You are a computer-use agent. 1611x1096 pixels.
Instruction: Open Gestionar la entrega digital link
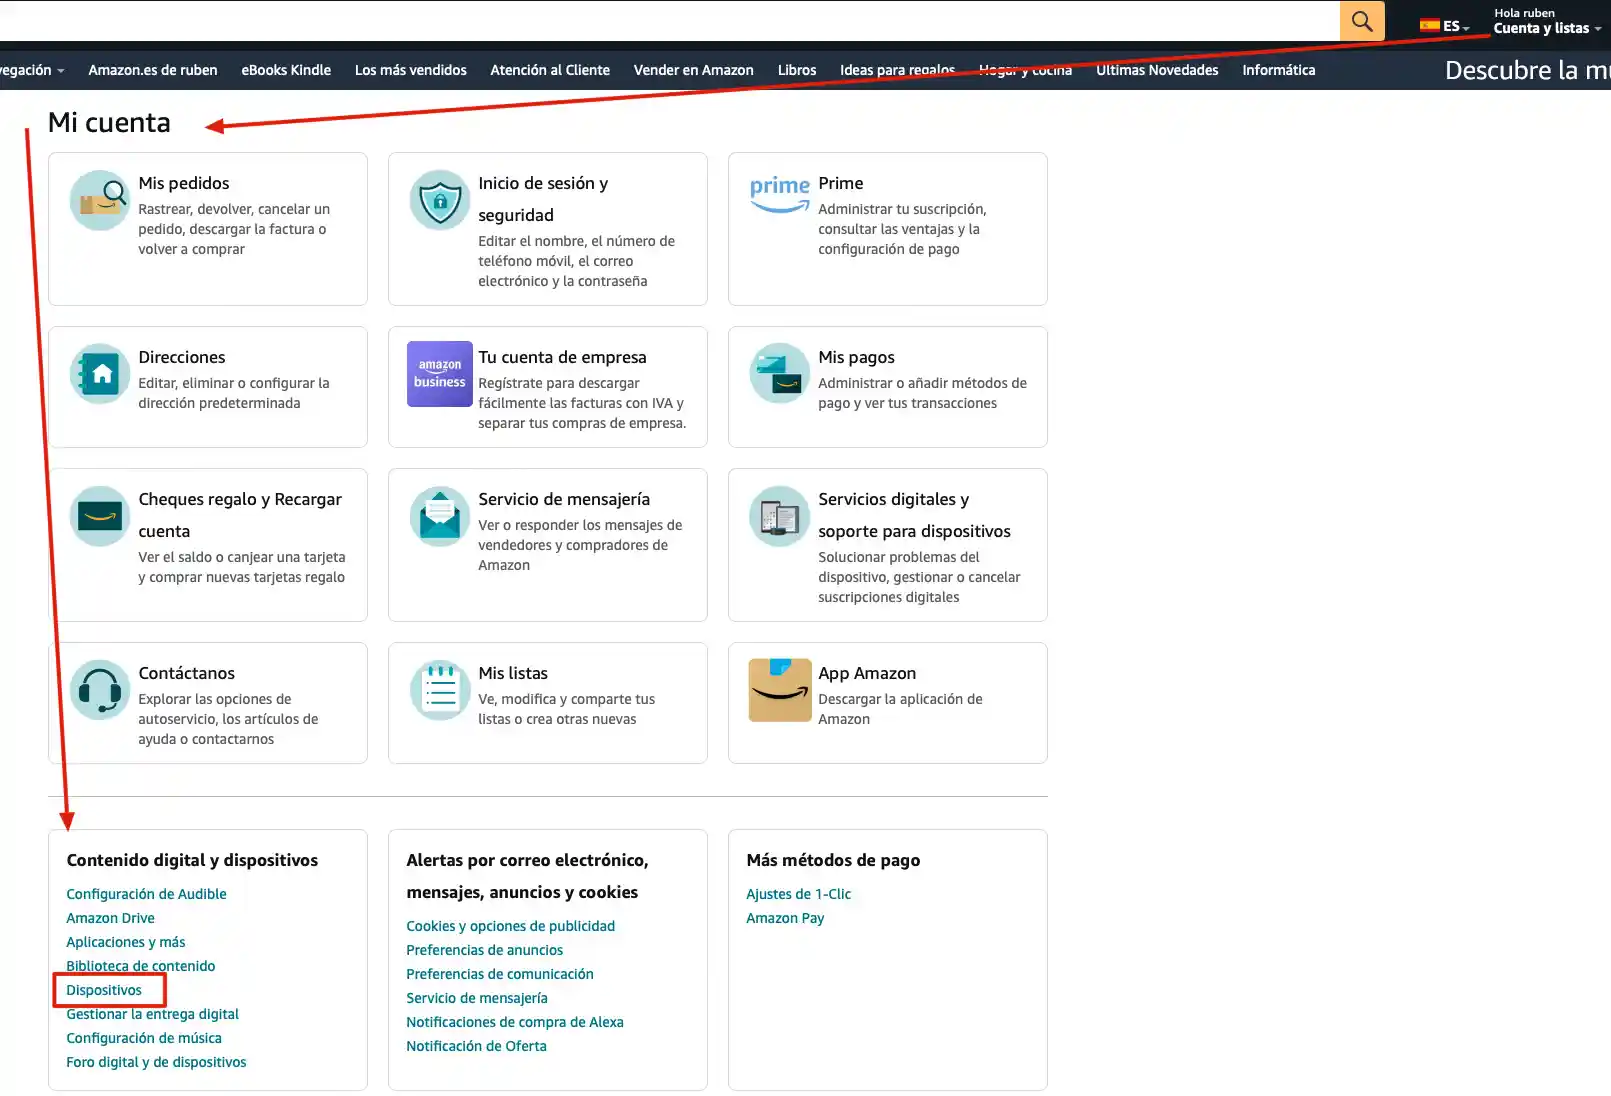click(153, 1014)
